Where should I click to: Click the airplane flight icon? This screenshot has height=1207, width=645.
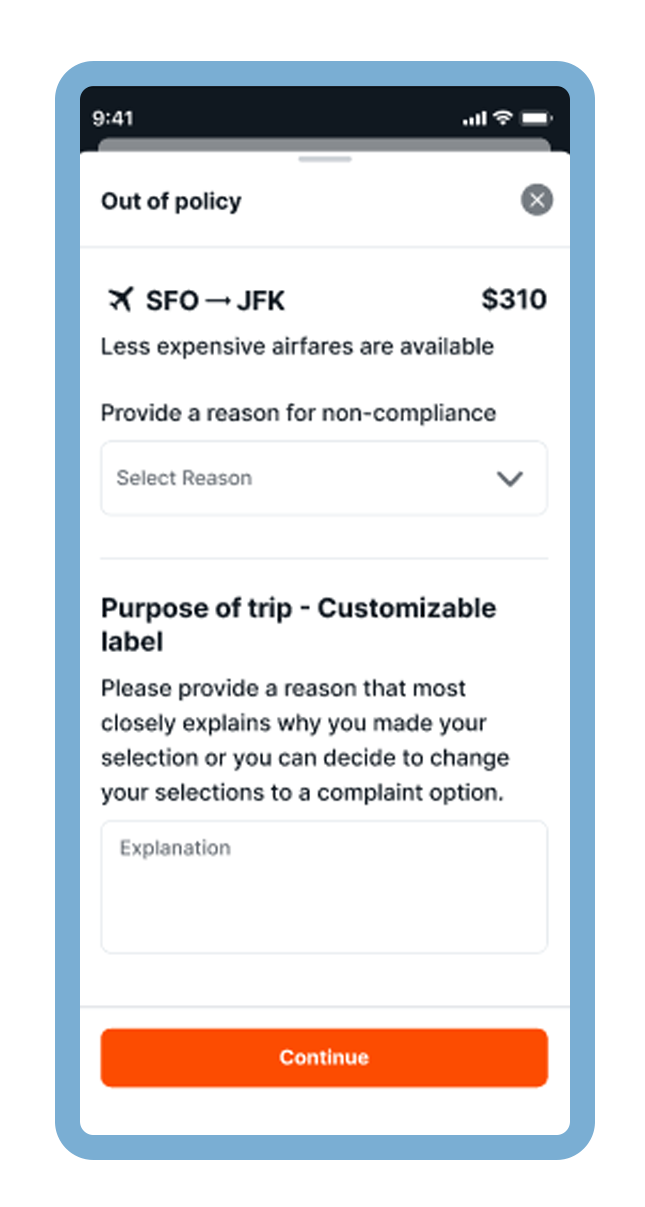pyautogui.click(x=120, y=299)
